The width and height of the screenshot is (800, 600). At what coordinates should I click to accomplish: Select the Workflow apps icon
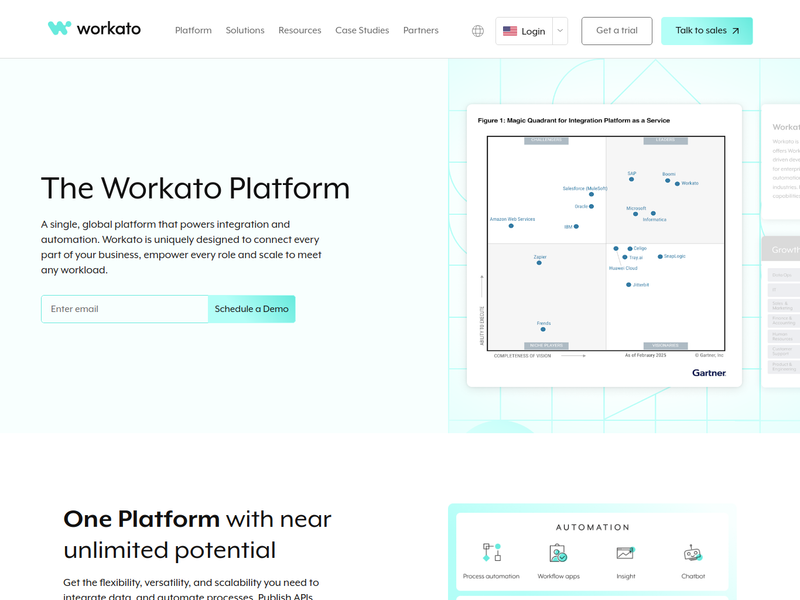[x=558, y=553]
